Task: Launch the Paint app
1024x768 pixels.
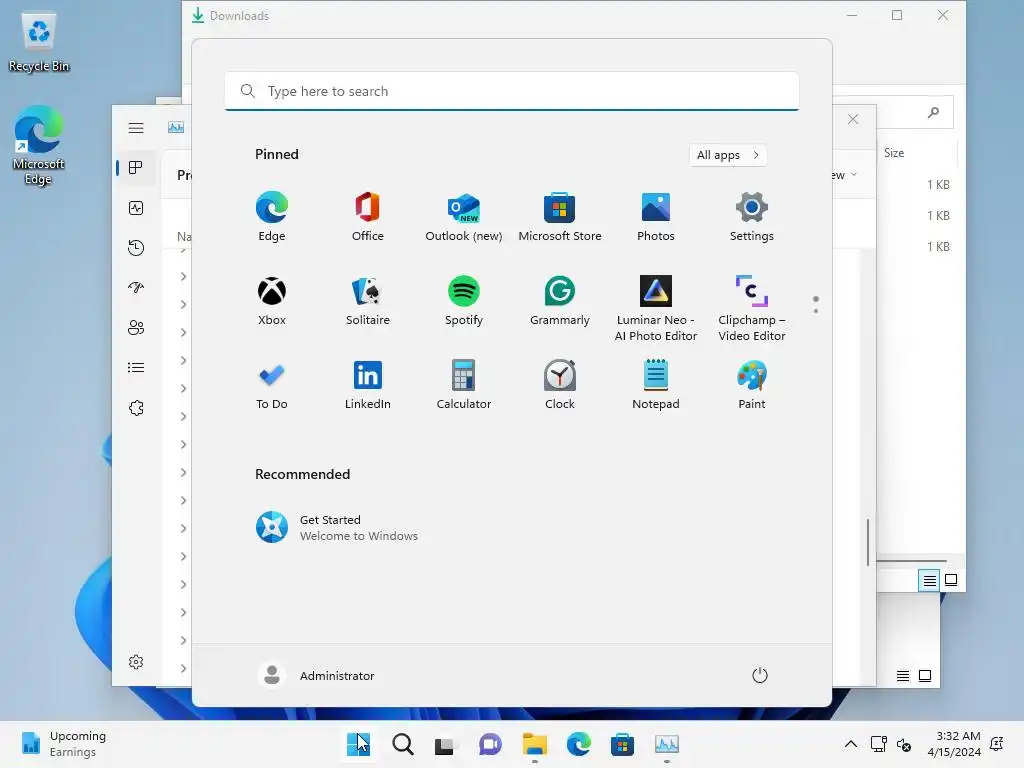Action: (752, 385)
